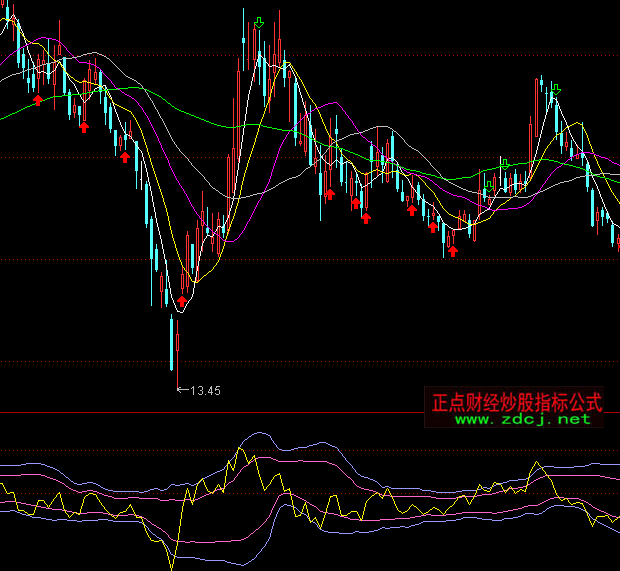Click green sell arrow at the highest peak

point(259,22)
